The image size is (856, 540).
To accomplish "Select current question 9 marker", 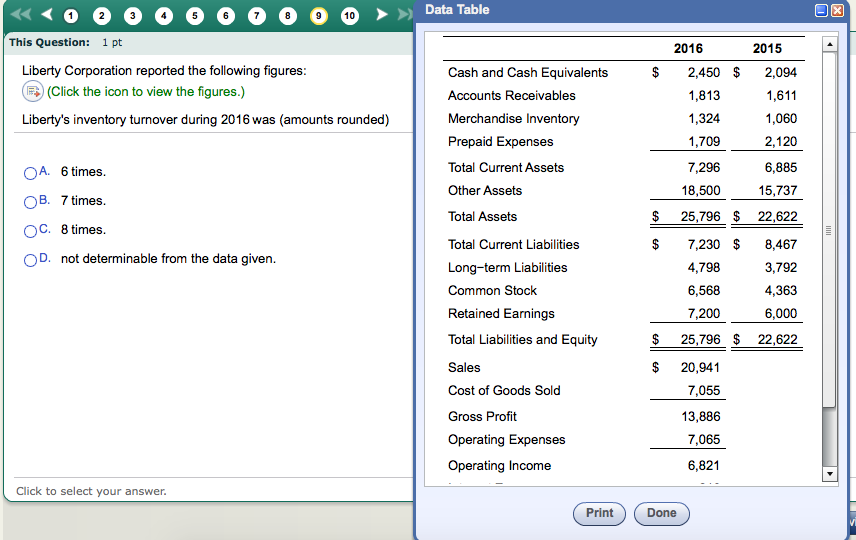I will click(x=319, y=16).
